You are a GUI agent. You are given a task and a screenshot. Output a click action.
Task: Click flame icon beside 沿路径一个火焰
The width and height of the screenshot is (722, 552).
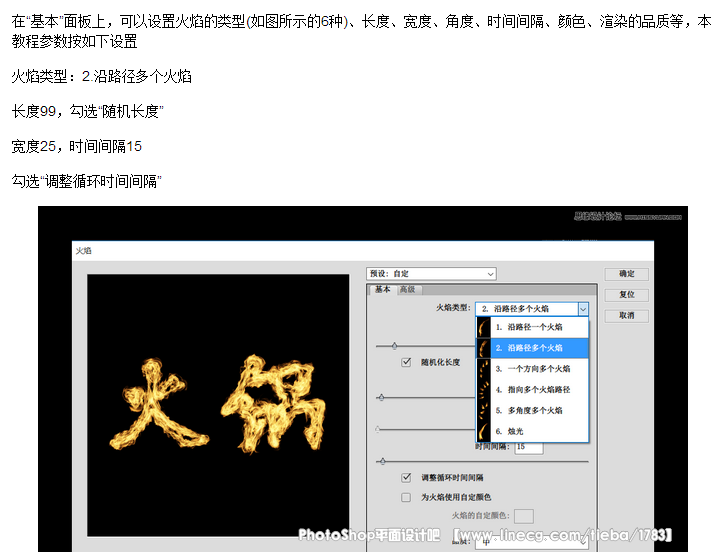click(483, 327)
